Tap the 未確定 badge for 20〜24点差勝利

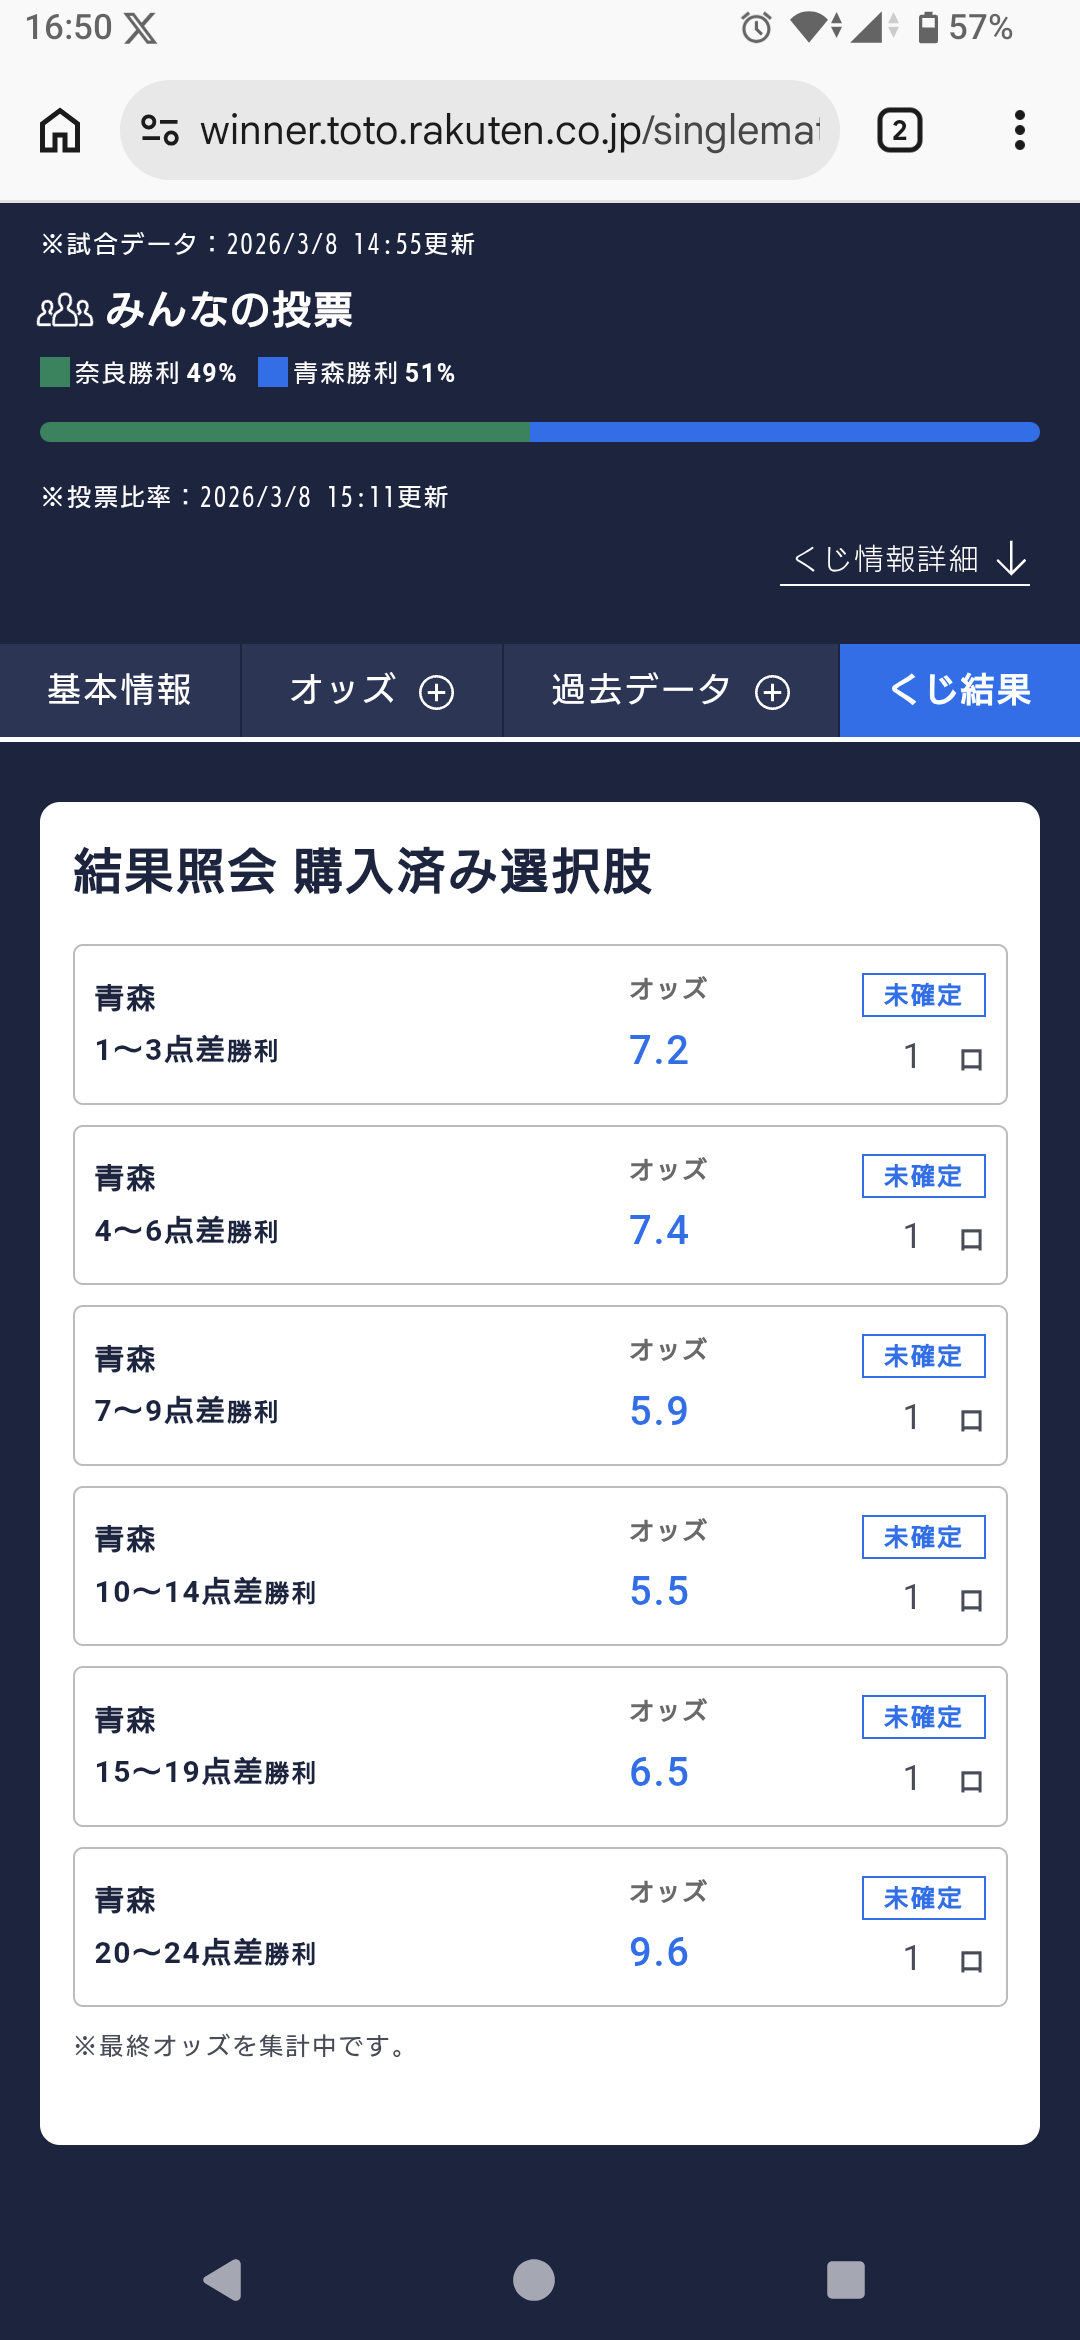coord(923,1898)
